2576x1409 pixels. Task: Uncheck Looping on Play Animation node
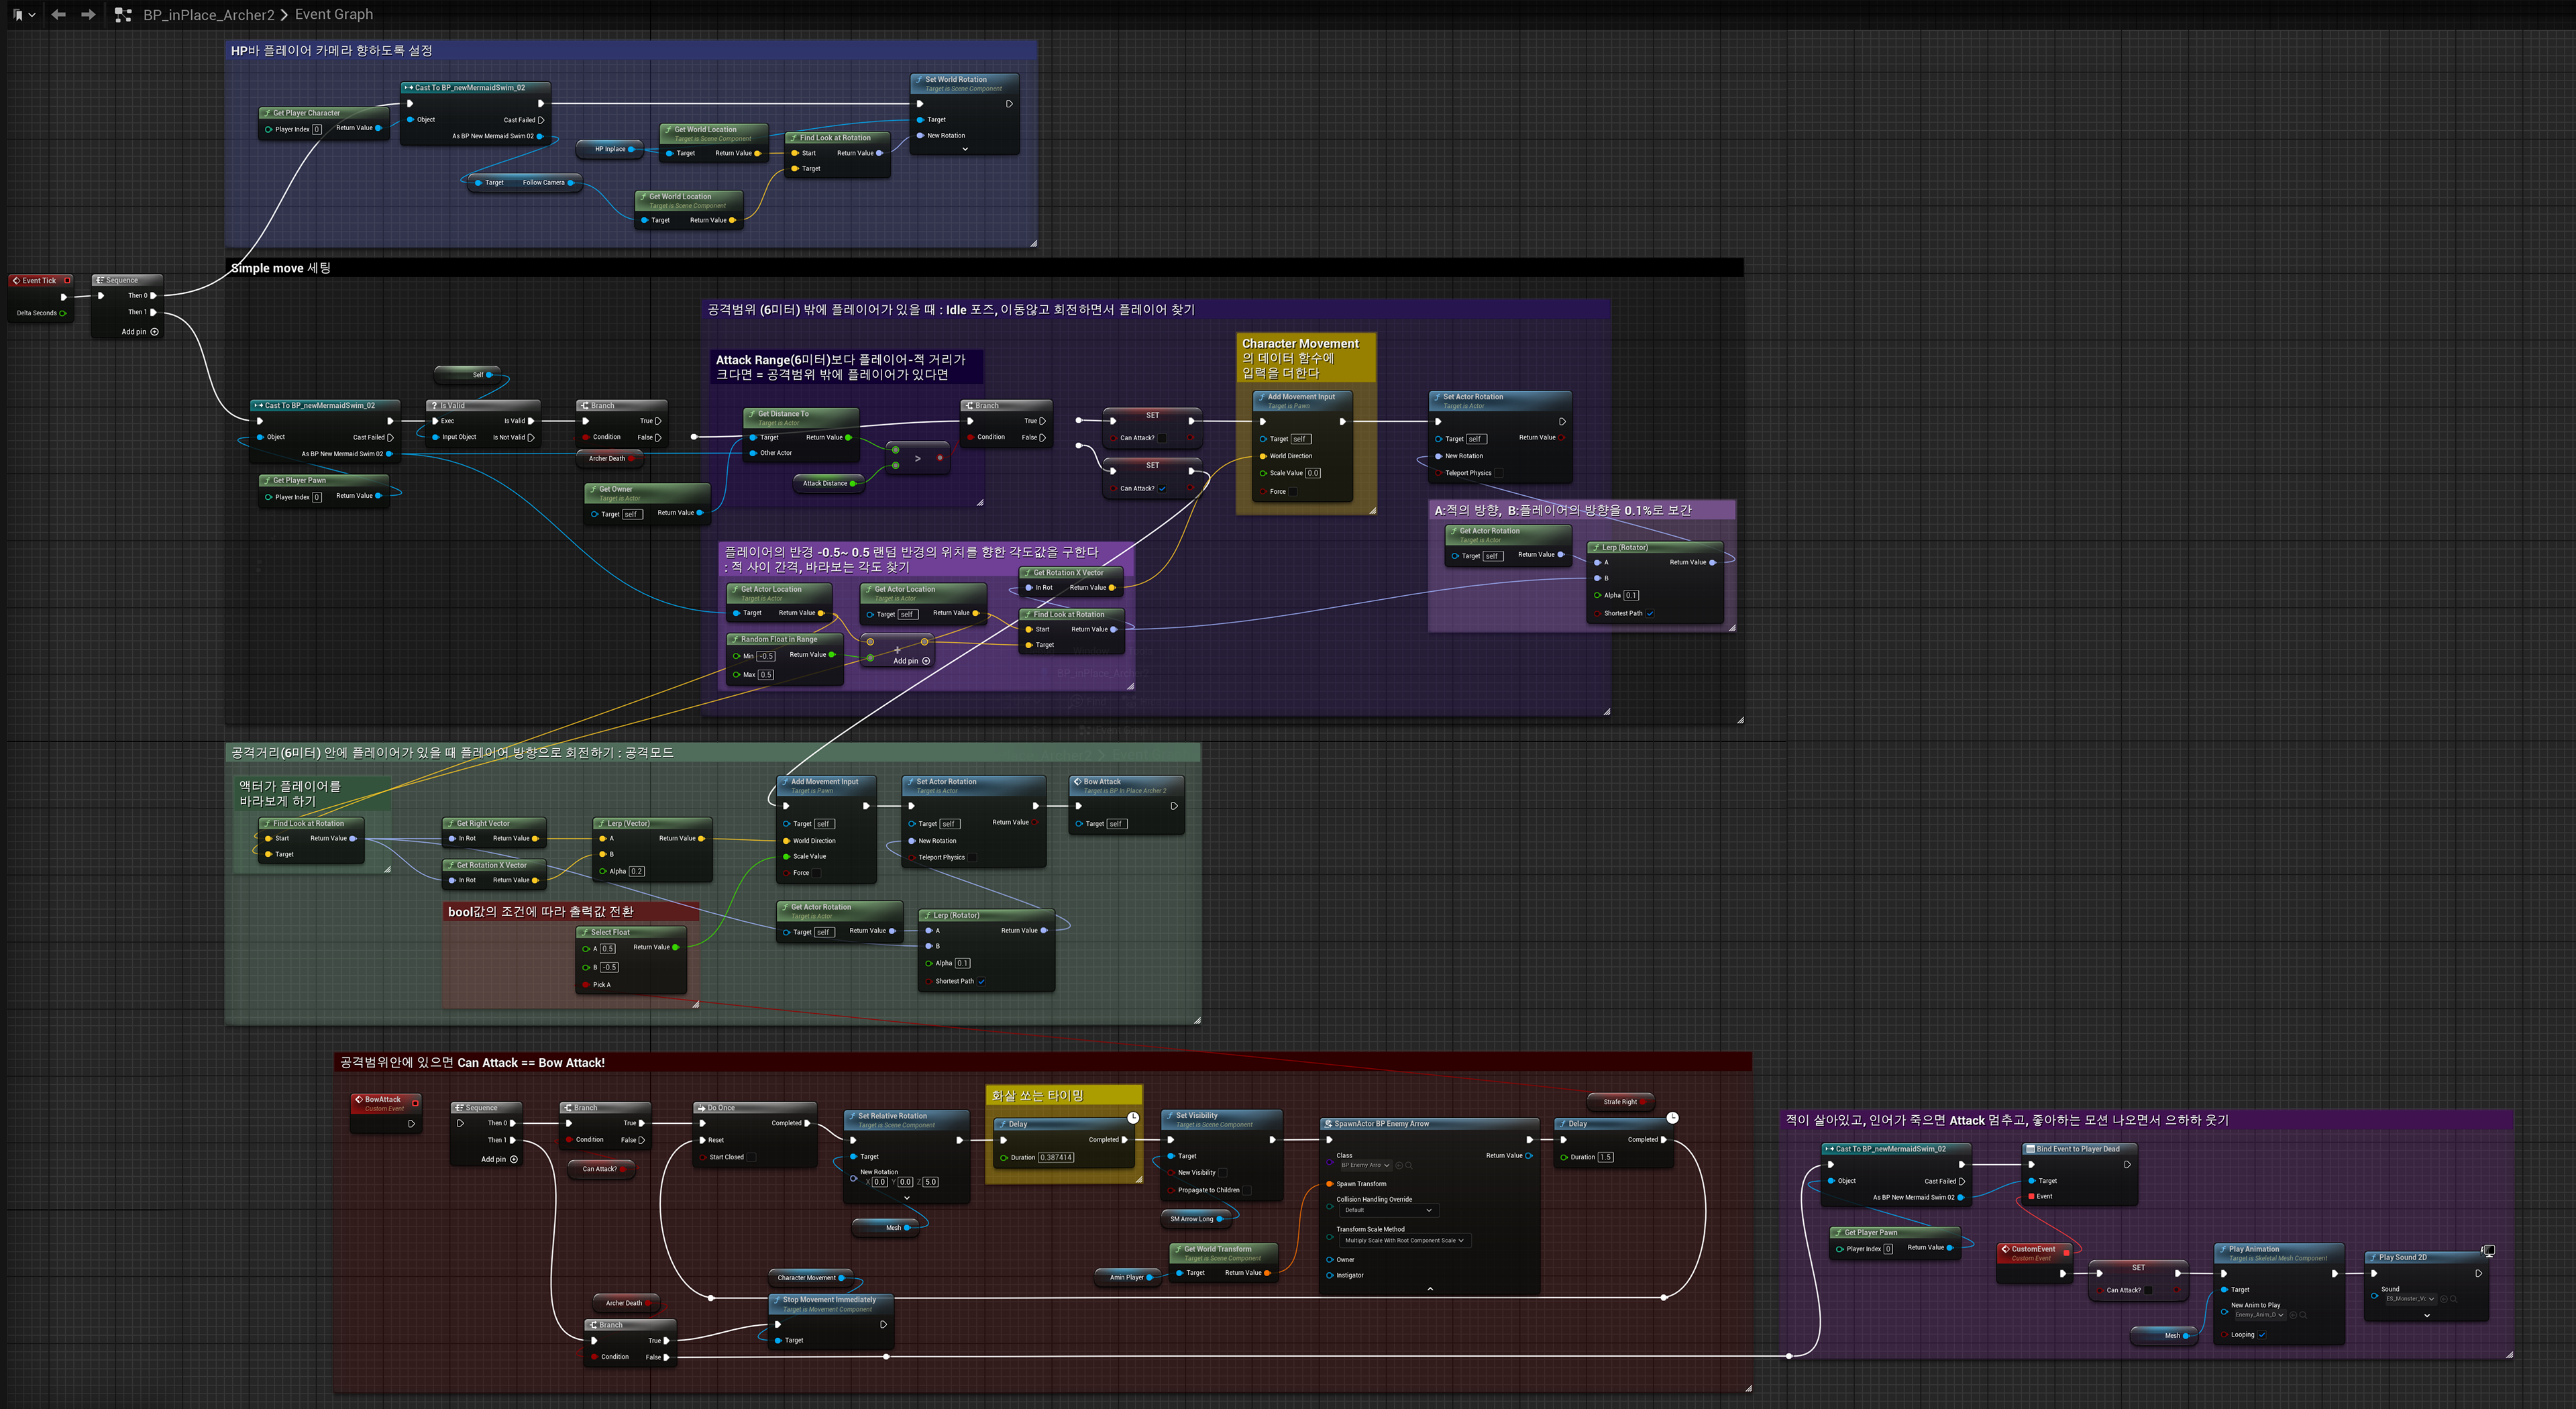coord(2262,1334)
